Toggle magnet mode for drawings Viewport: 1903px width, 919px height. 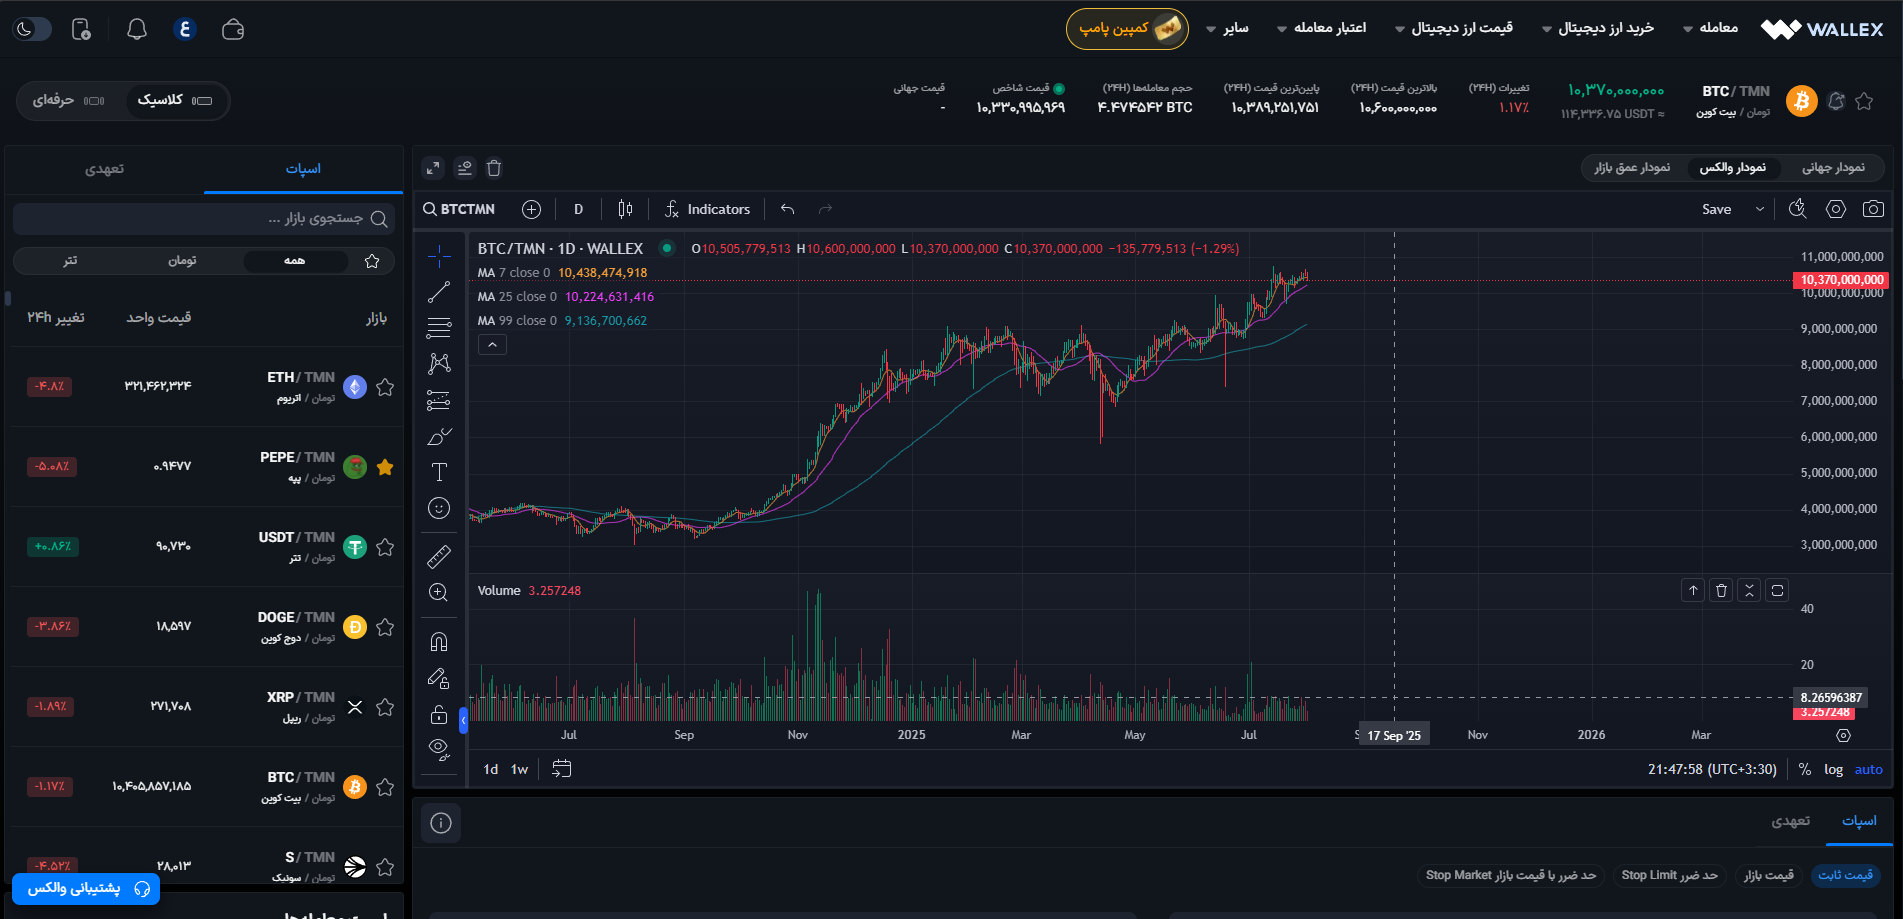pos(439,642)
